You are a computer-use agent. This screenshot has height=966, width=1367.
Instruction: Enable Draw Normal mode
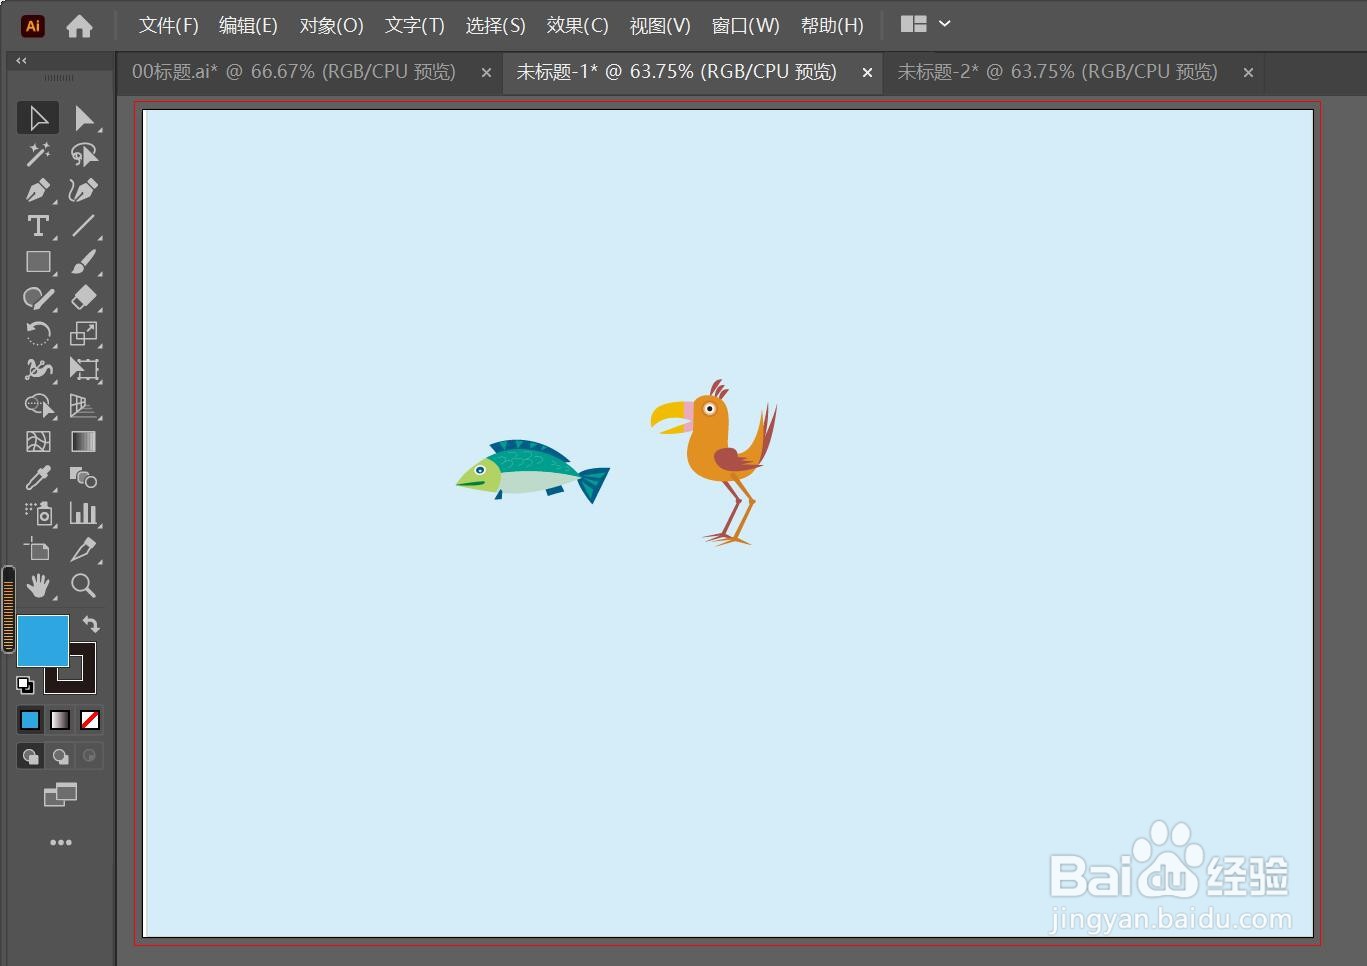click(x=30, y=756)
